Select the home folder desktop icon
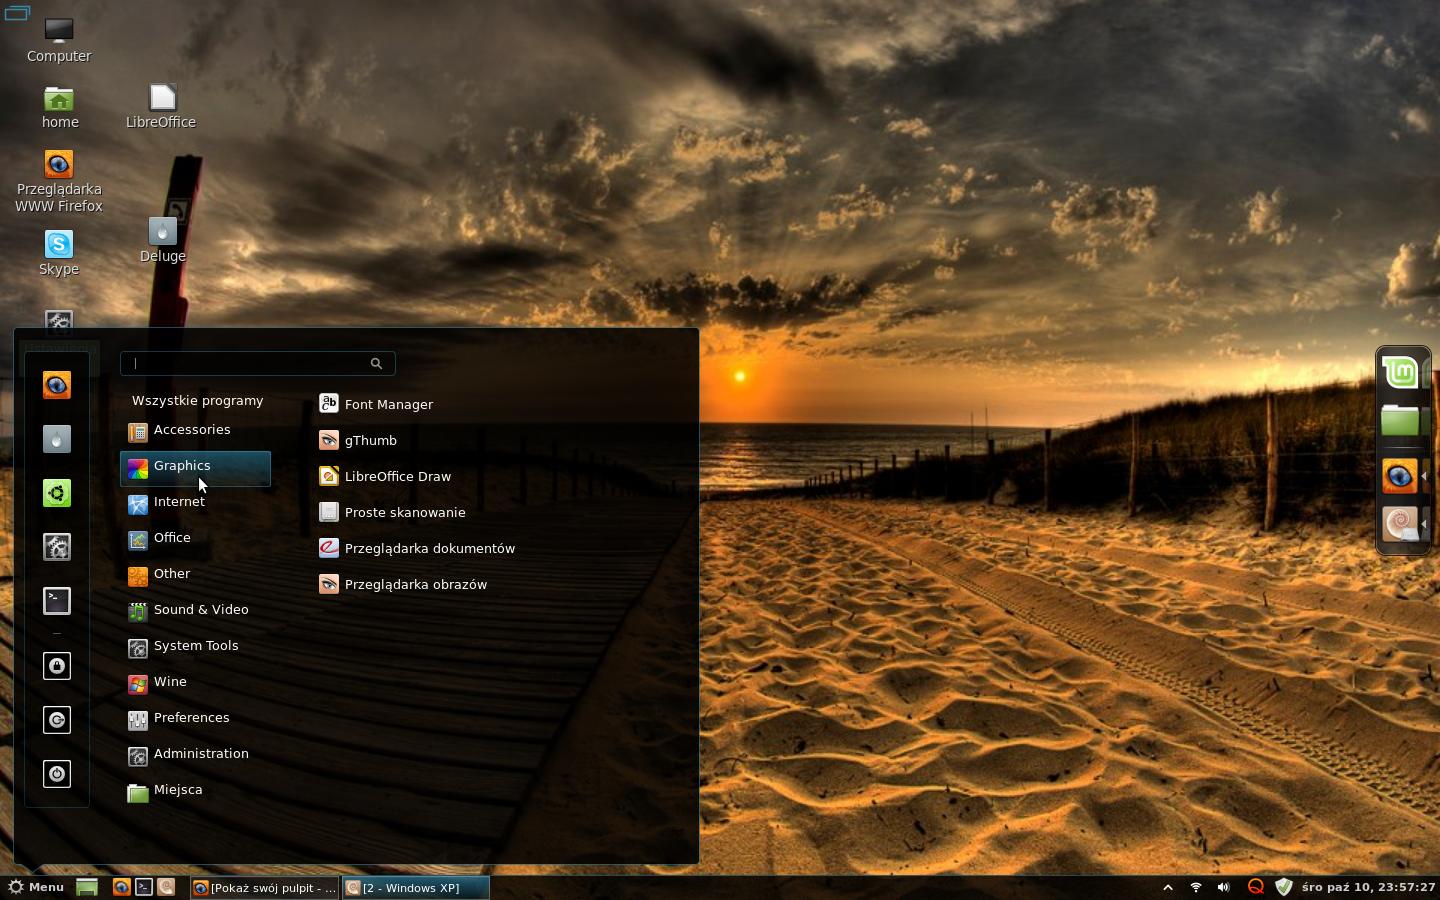This screenshot has width=1440, height=900. pos(59,107)
